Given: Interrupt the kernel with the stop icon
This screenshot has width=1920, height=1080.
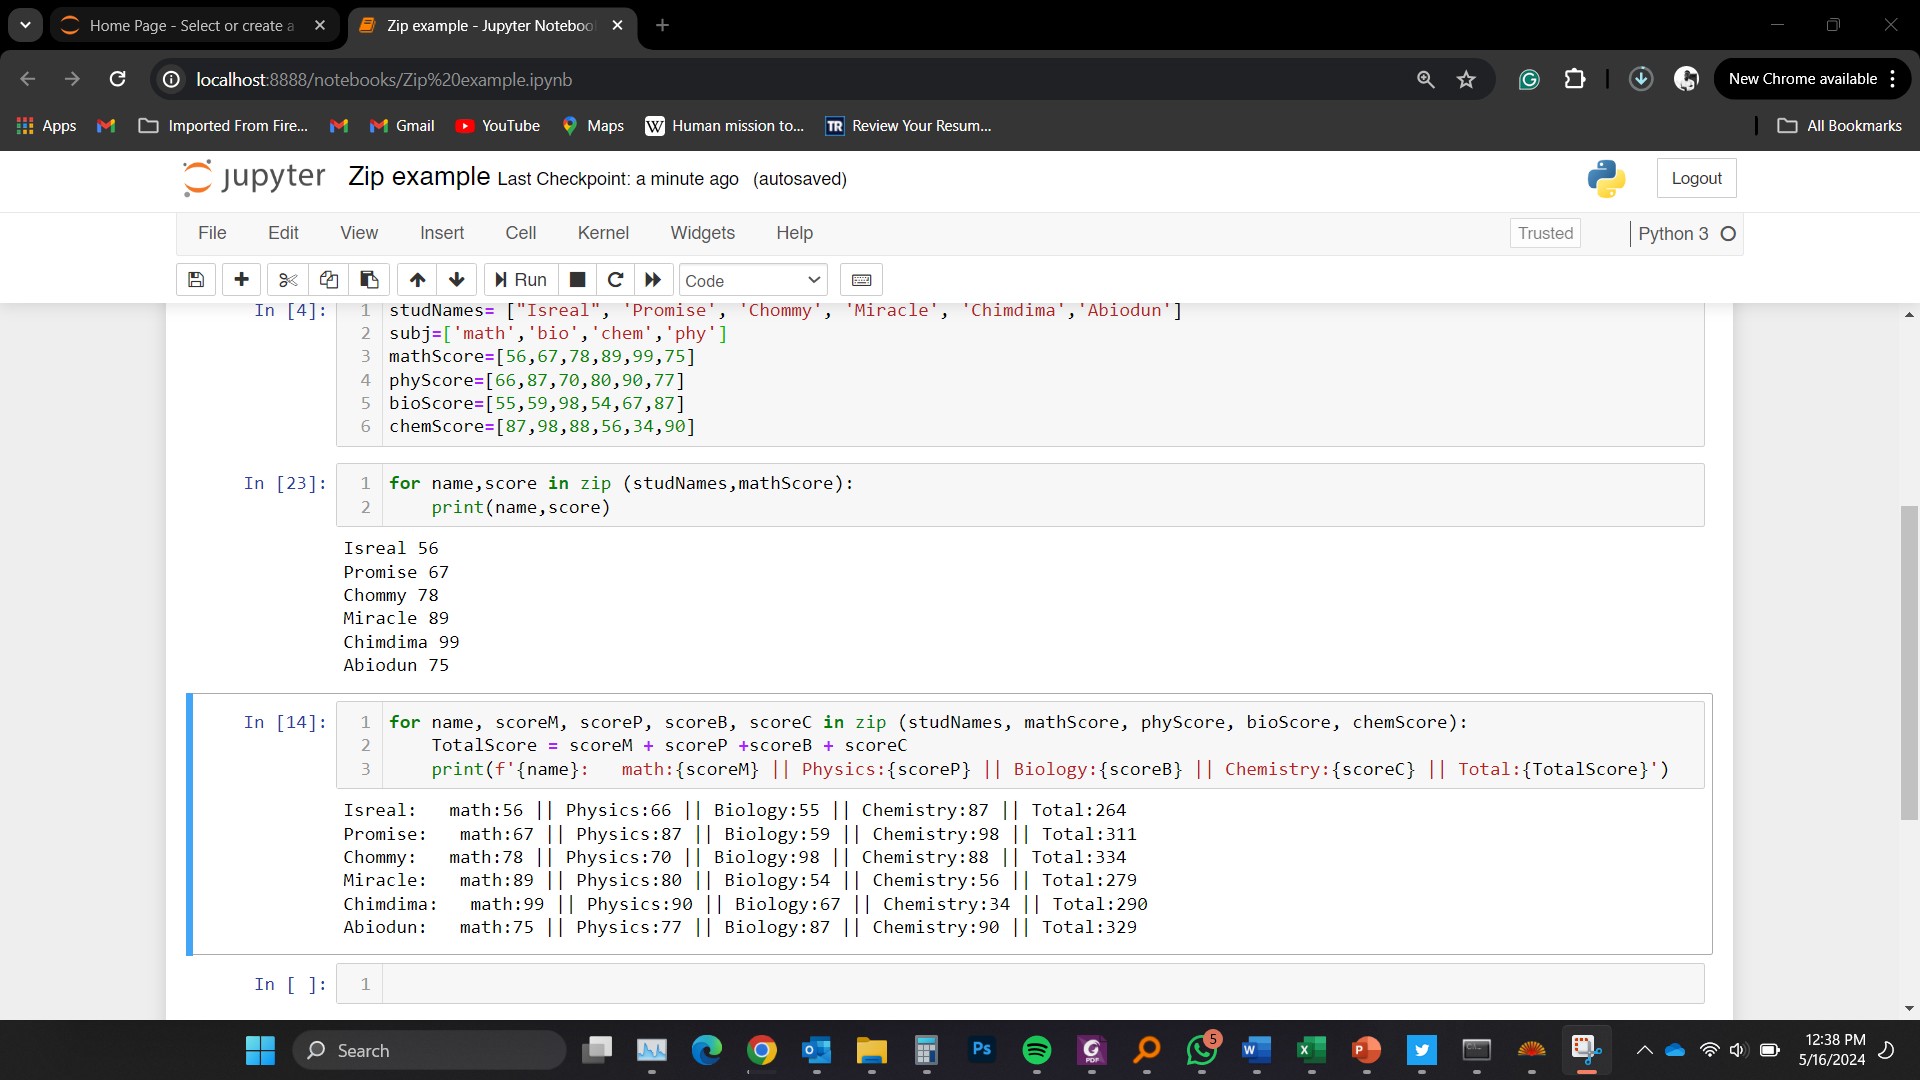Looking at the screenshot, I should pyautogui.click(x=577, y=280).
